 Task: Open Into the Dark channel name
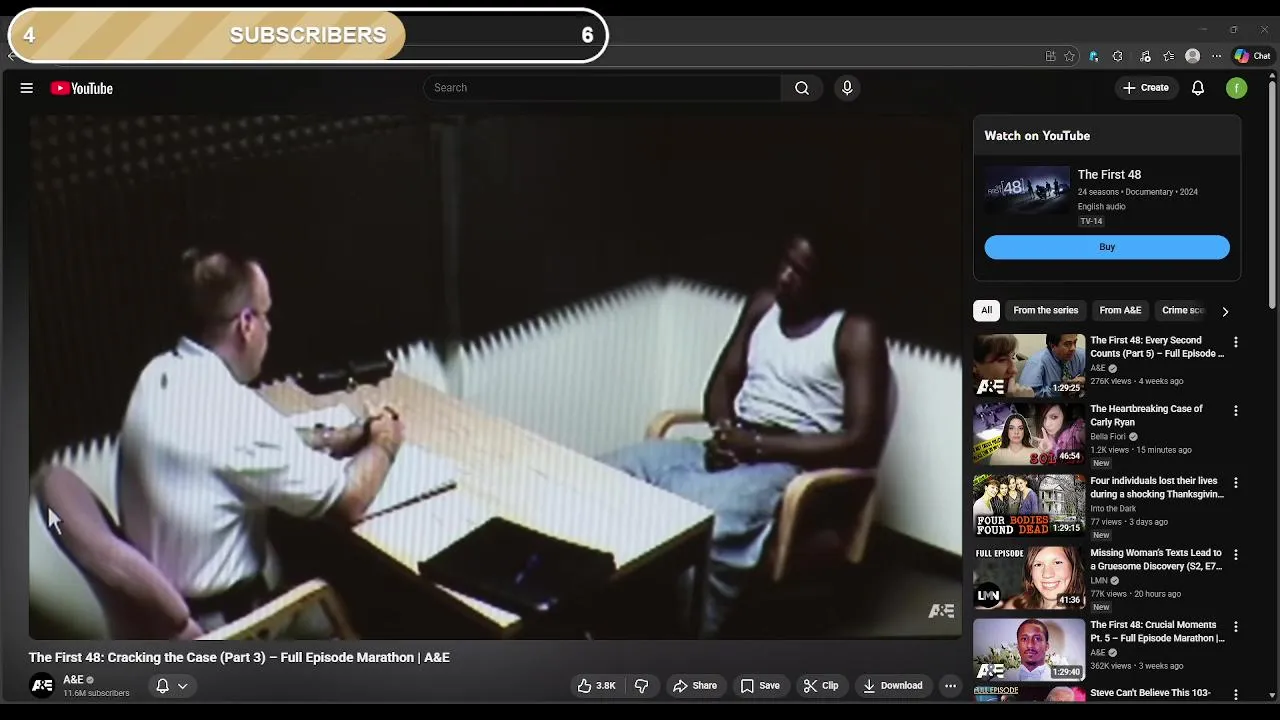[1113, 509]
